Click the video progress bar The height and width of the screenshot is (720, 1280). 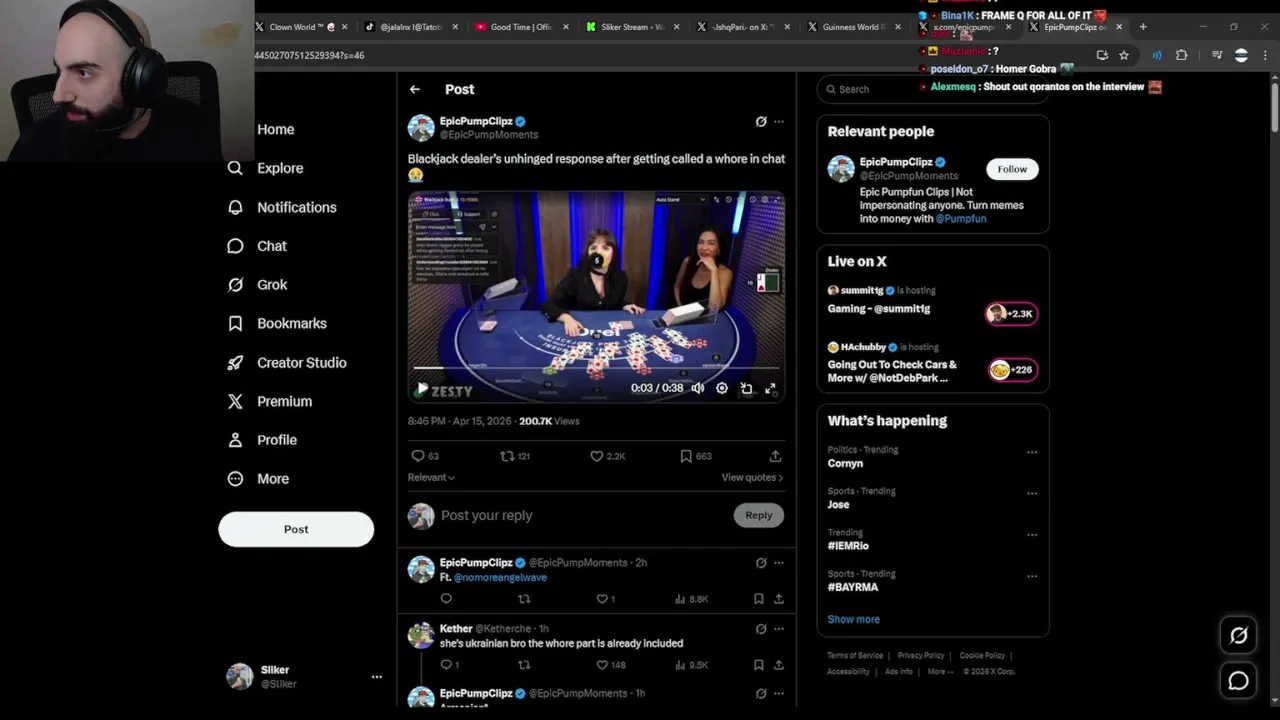(596, 368)
